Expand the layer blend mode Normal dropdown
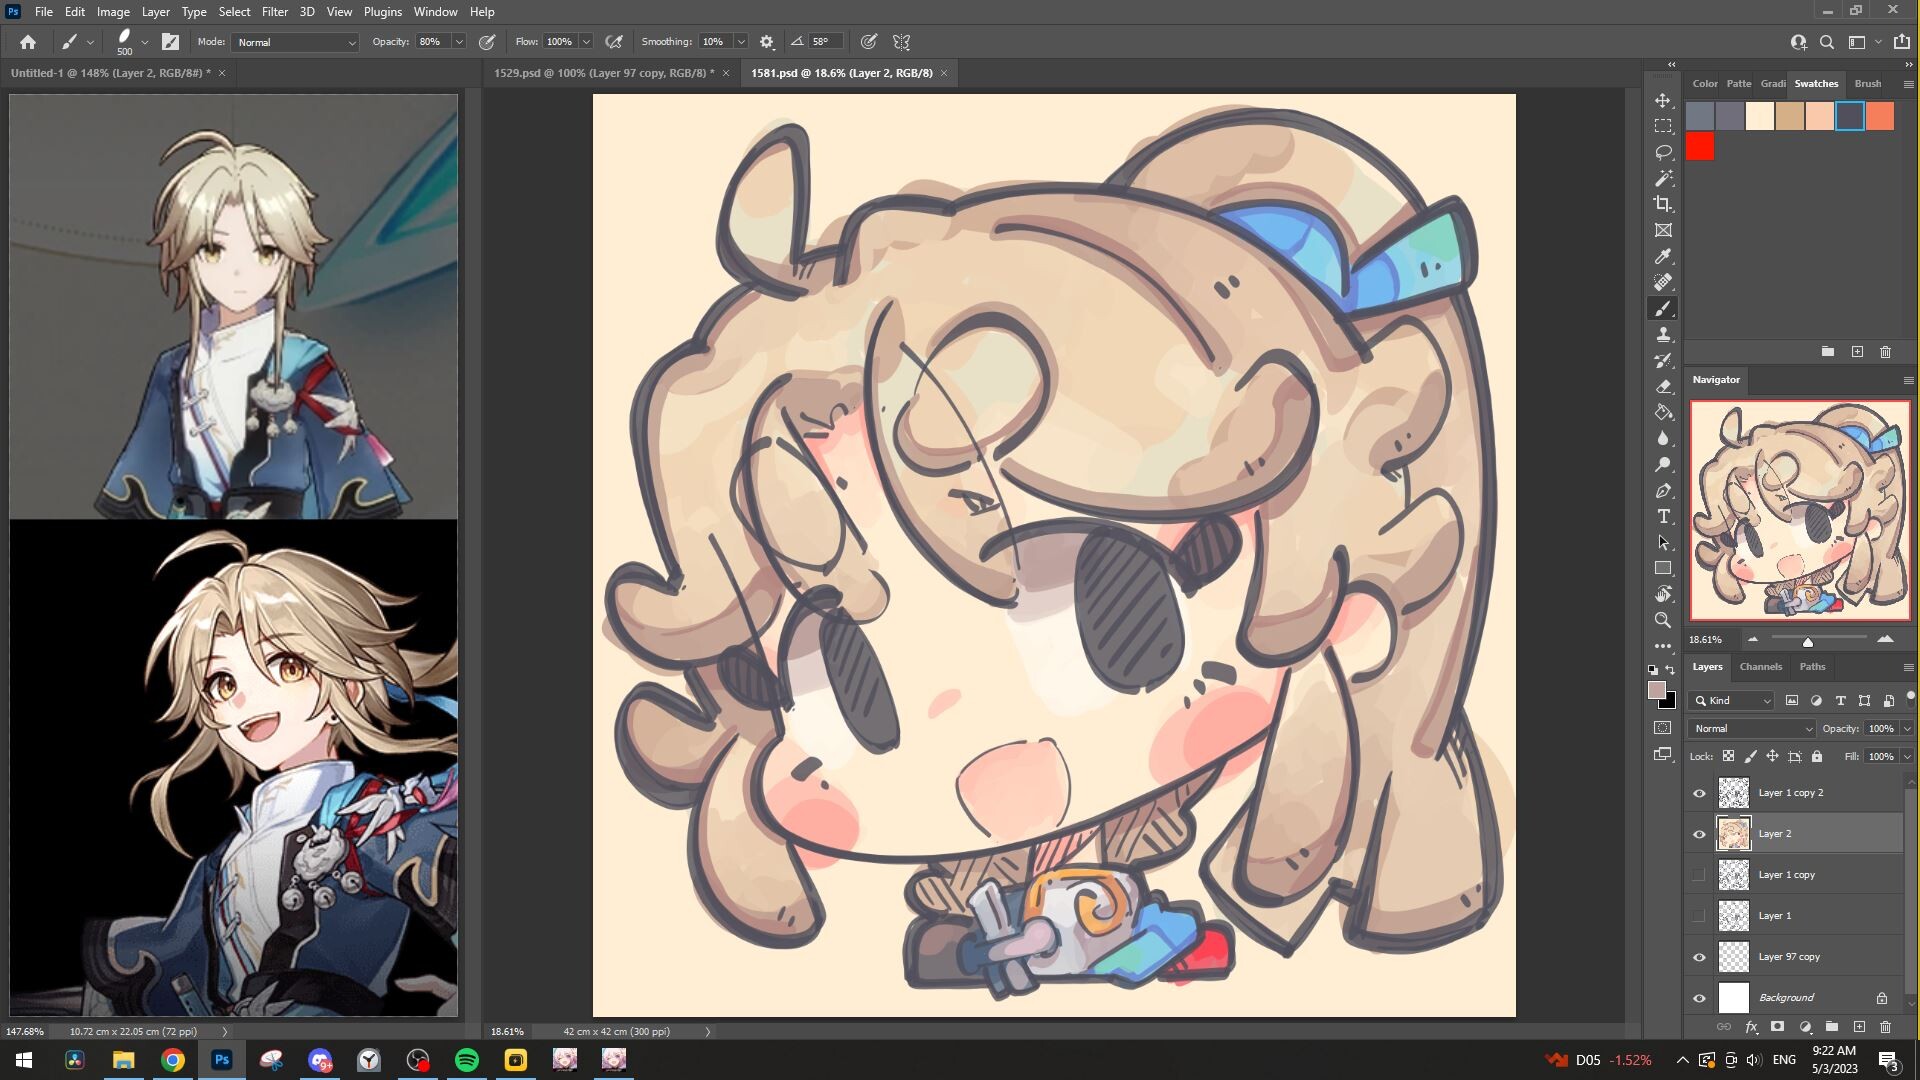This screenshot has height=1080, width=1920. [x=1752, y=729]
